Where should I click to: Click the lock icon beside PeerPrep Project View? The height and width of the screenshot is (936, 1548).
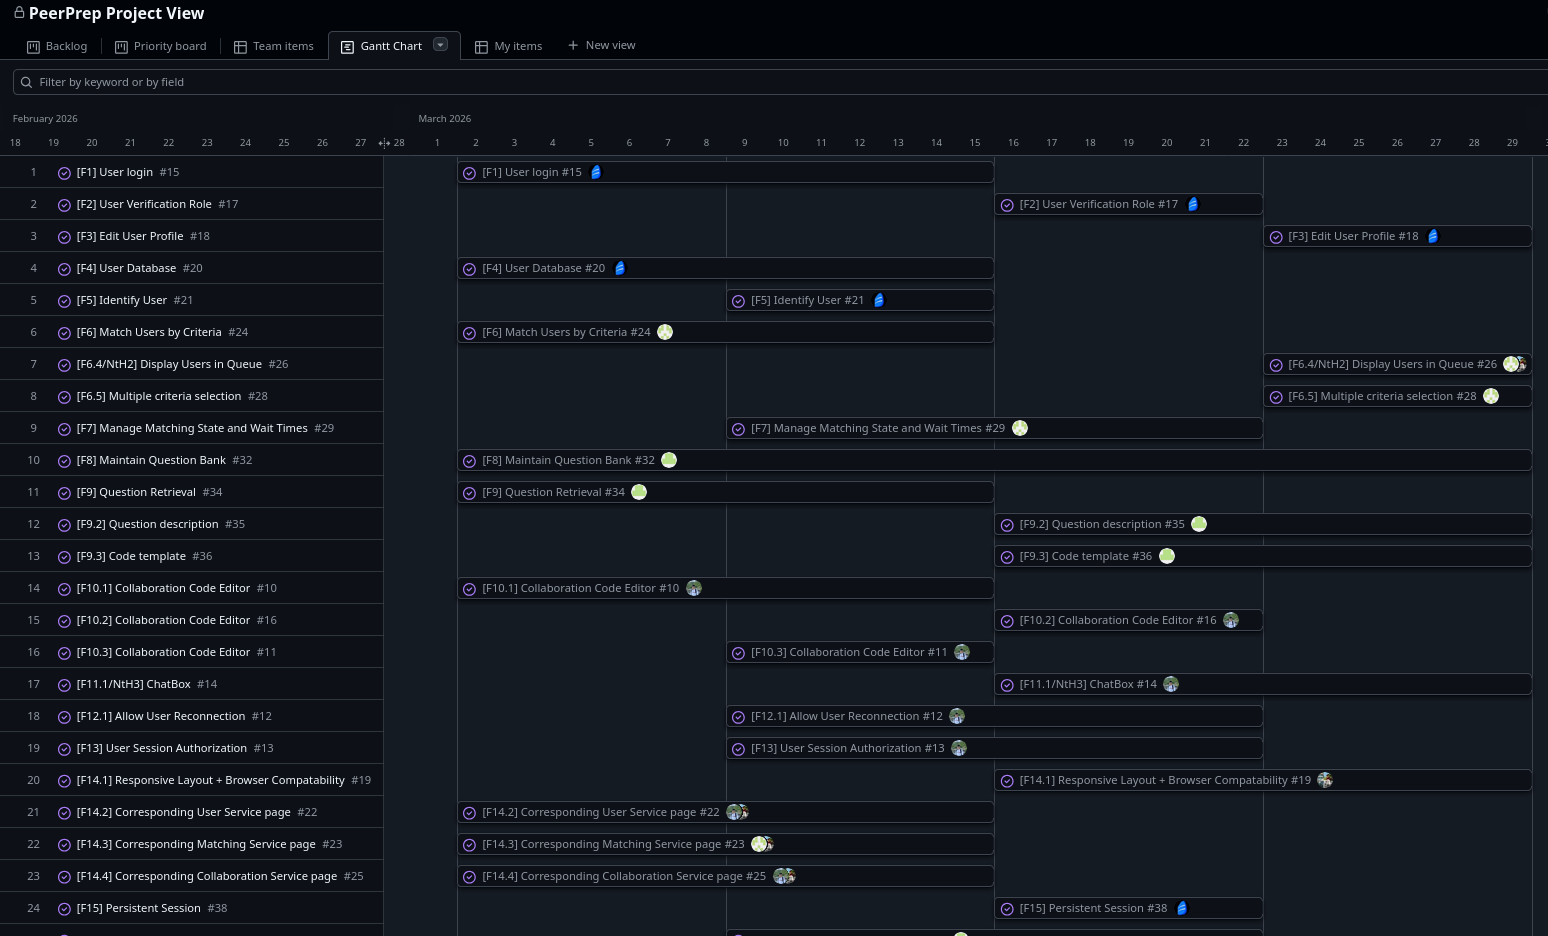click(x=18, y=12)
